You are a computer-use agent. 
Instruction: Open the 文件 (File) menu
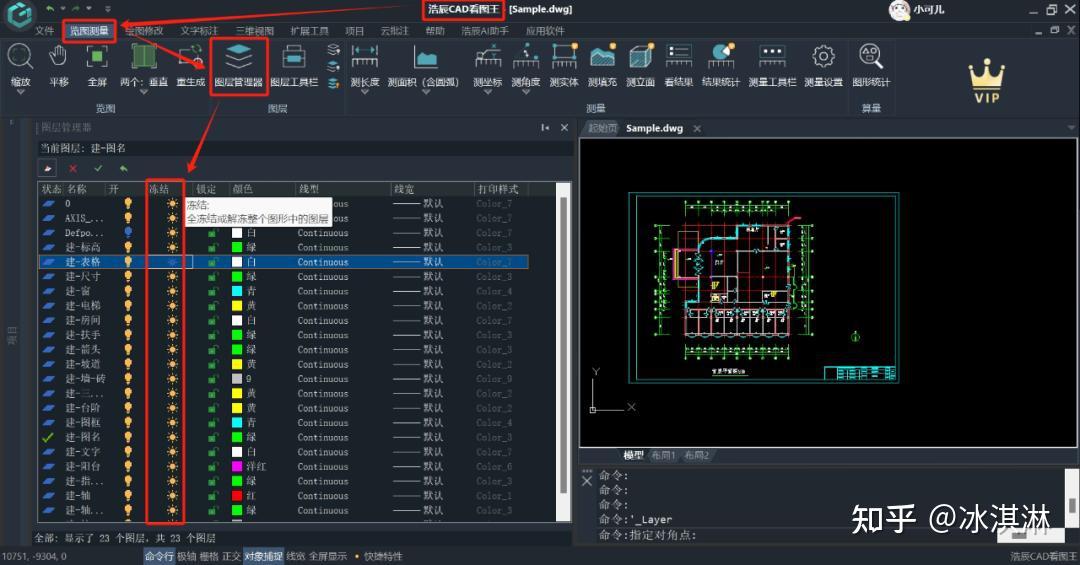click(x=44, y=30)
